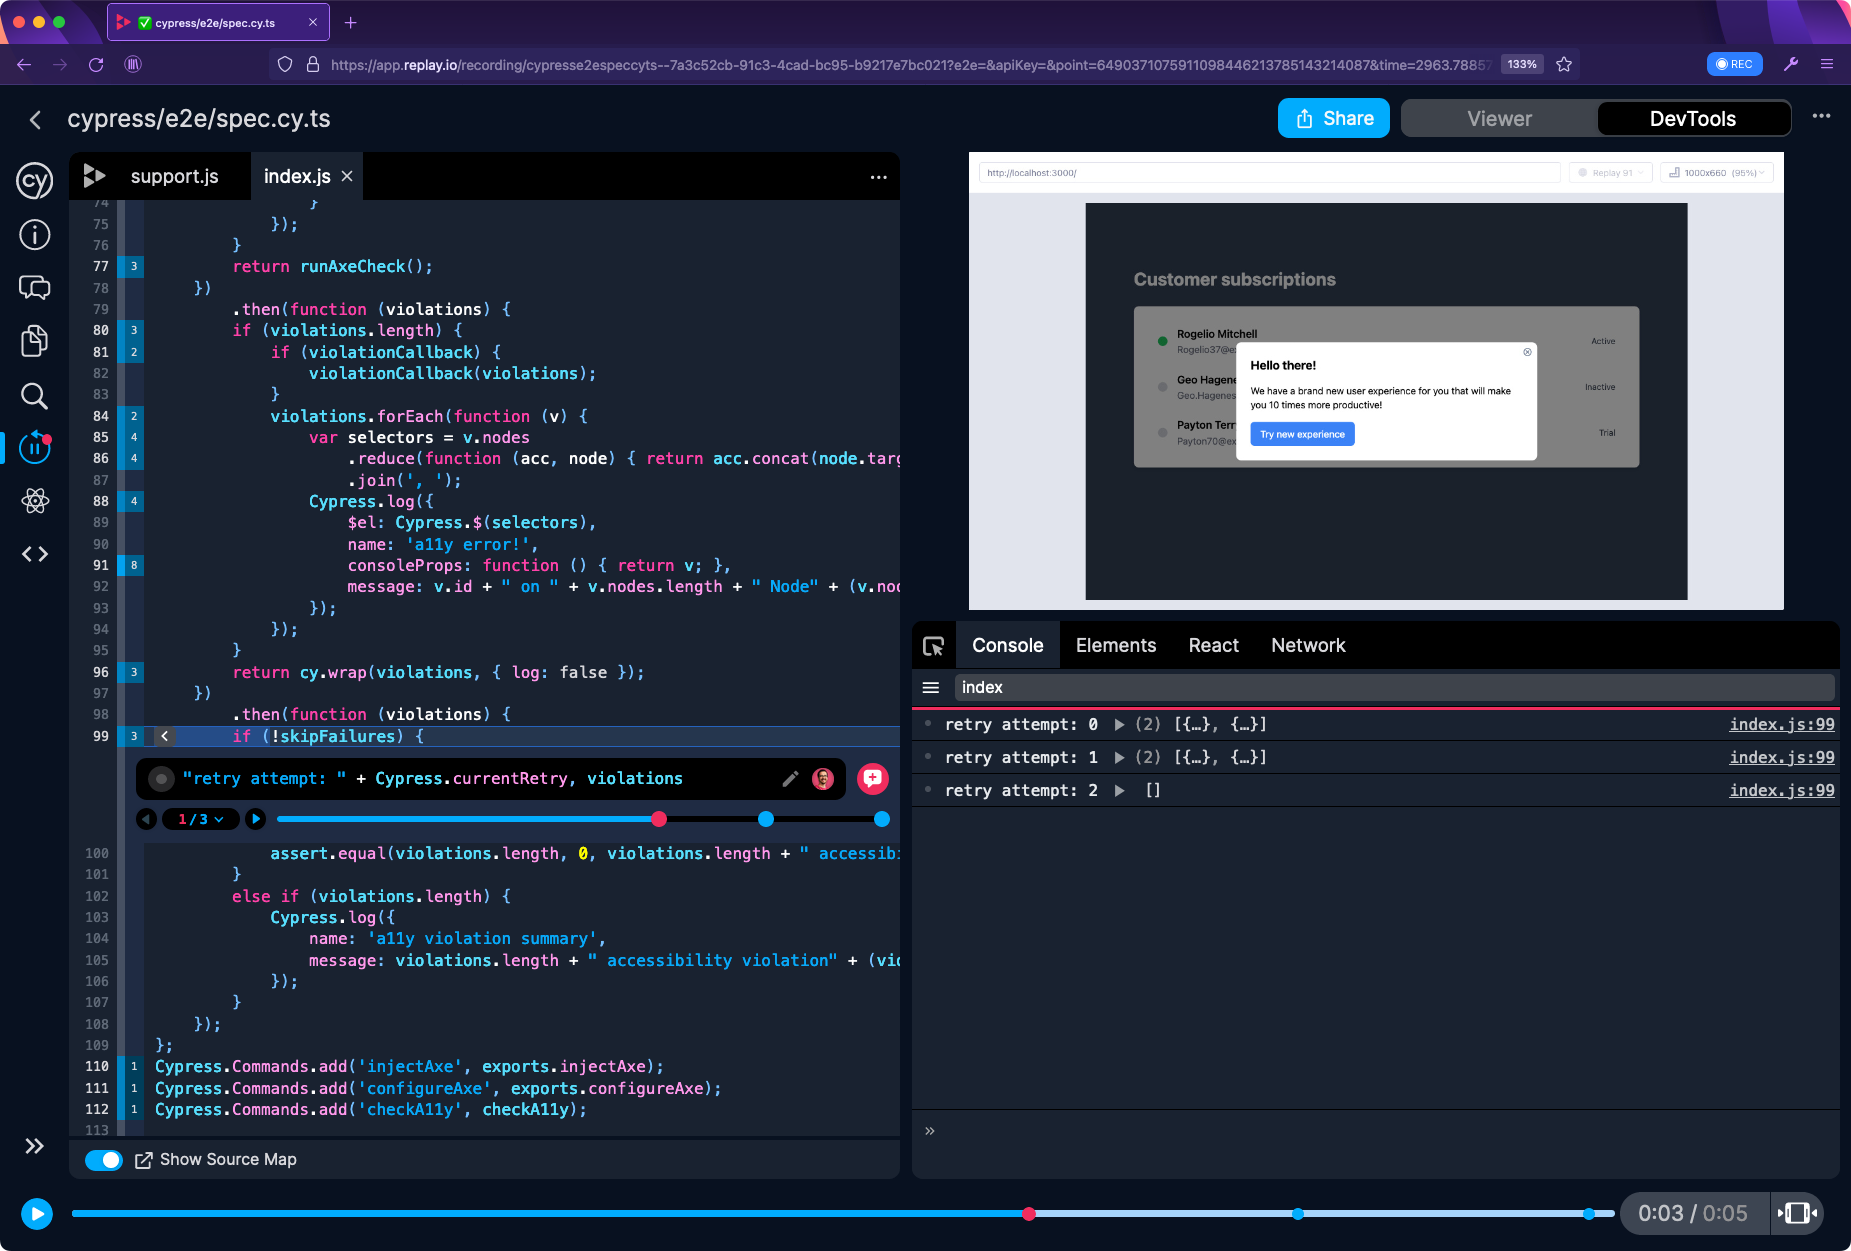Open a new browser tab
This screenshot has height=1251, width=1851.
(351, 22)
